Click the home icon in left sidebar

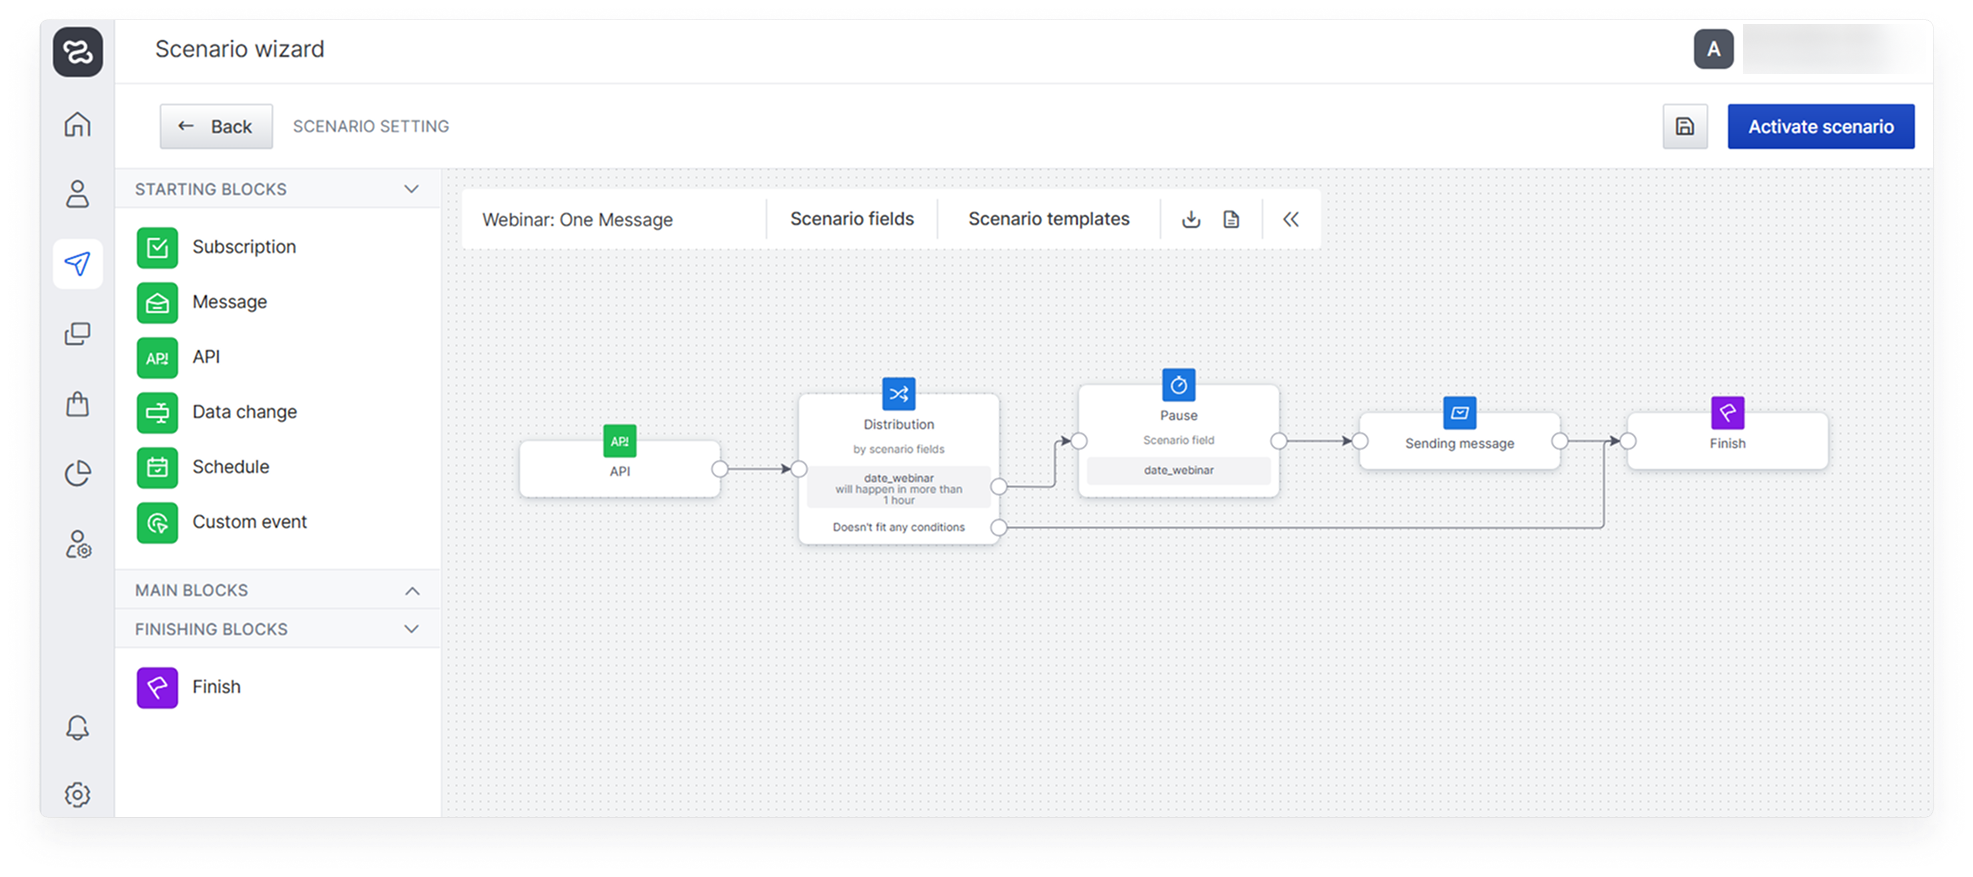(77, 125)
